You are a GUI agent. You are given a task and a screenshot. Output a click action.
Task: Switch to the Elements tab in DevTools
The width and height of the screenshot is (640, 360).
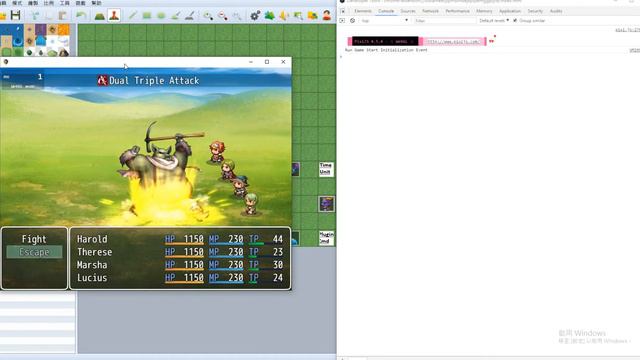[363, 11]
